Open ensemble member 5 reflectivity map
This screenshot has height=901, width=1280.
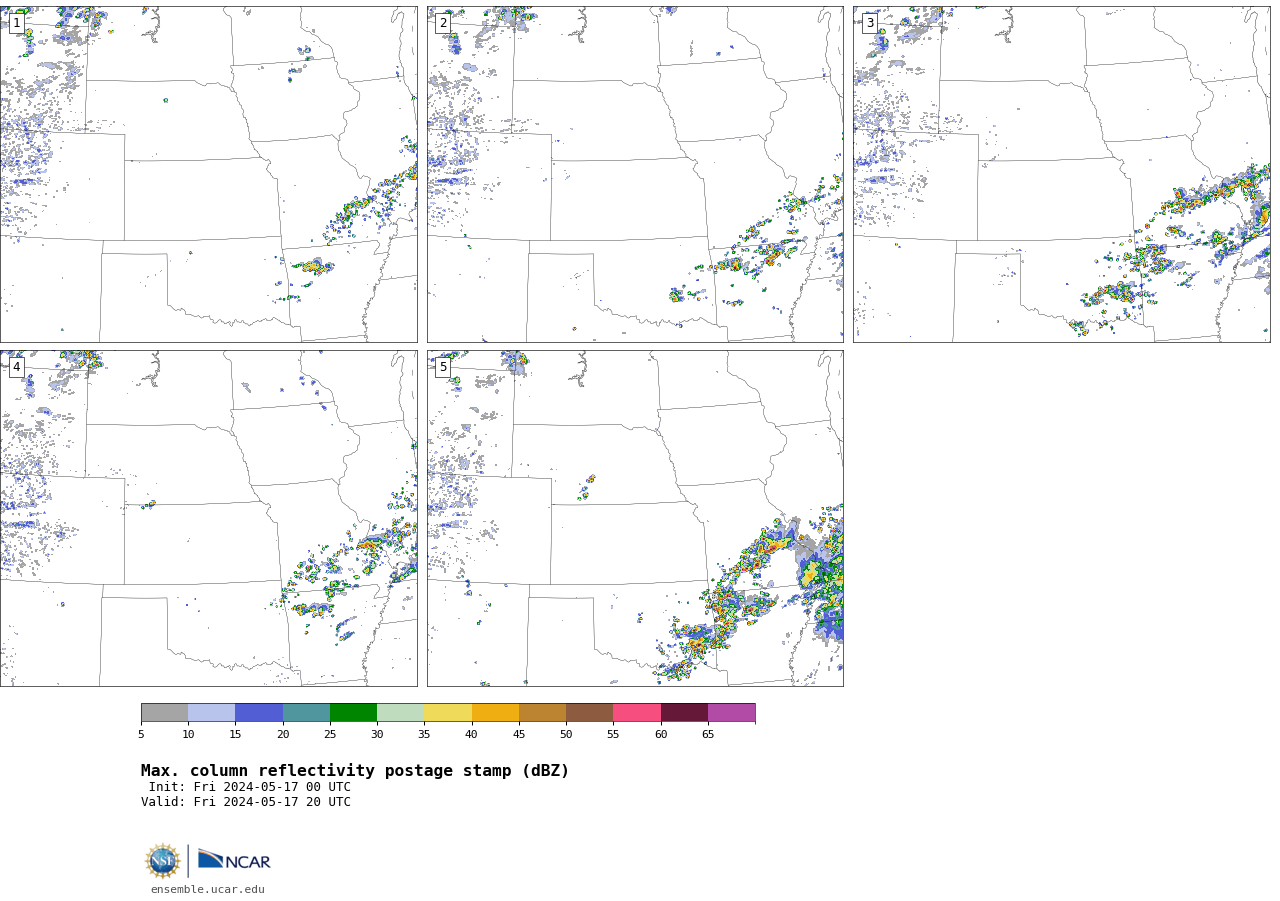tap(635, 518)
